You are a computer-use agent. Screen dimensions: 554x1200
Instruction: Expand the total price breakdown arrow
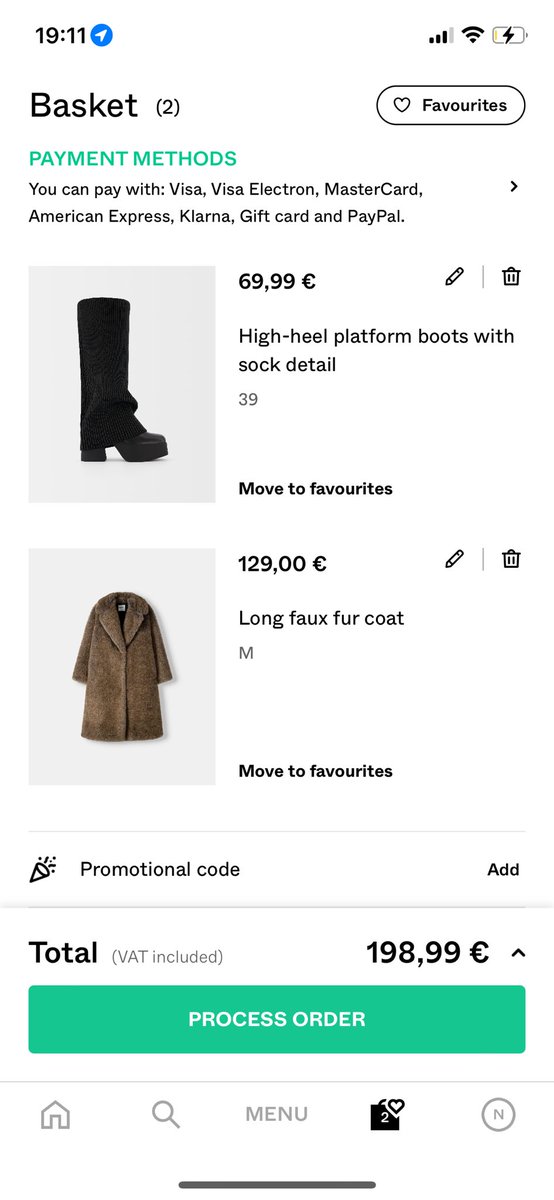tap(518, 953)
